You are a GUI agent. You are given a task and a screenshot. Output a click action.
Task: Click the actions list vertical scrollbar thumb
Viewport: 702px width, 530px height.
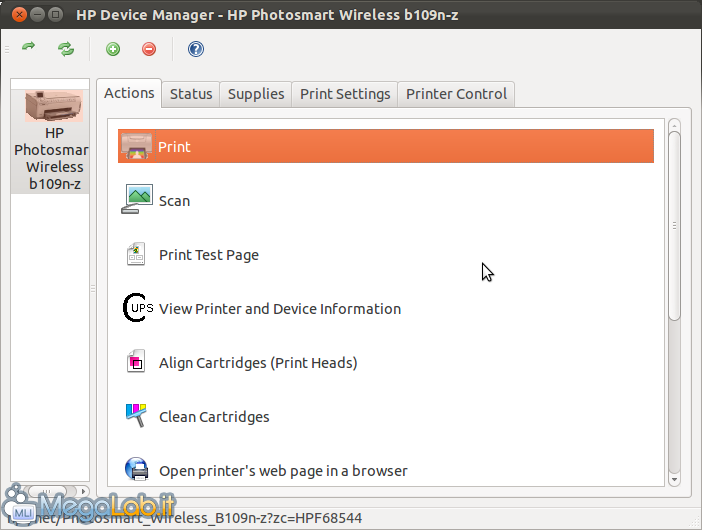(674, 226)
